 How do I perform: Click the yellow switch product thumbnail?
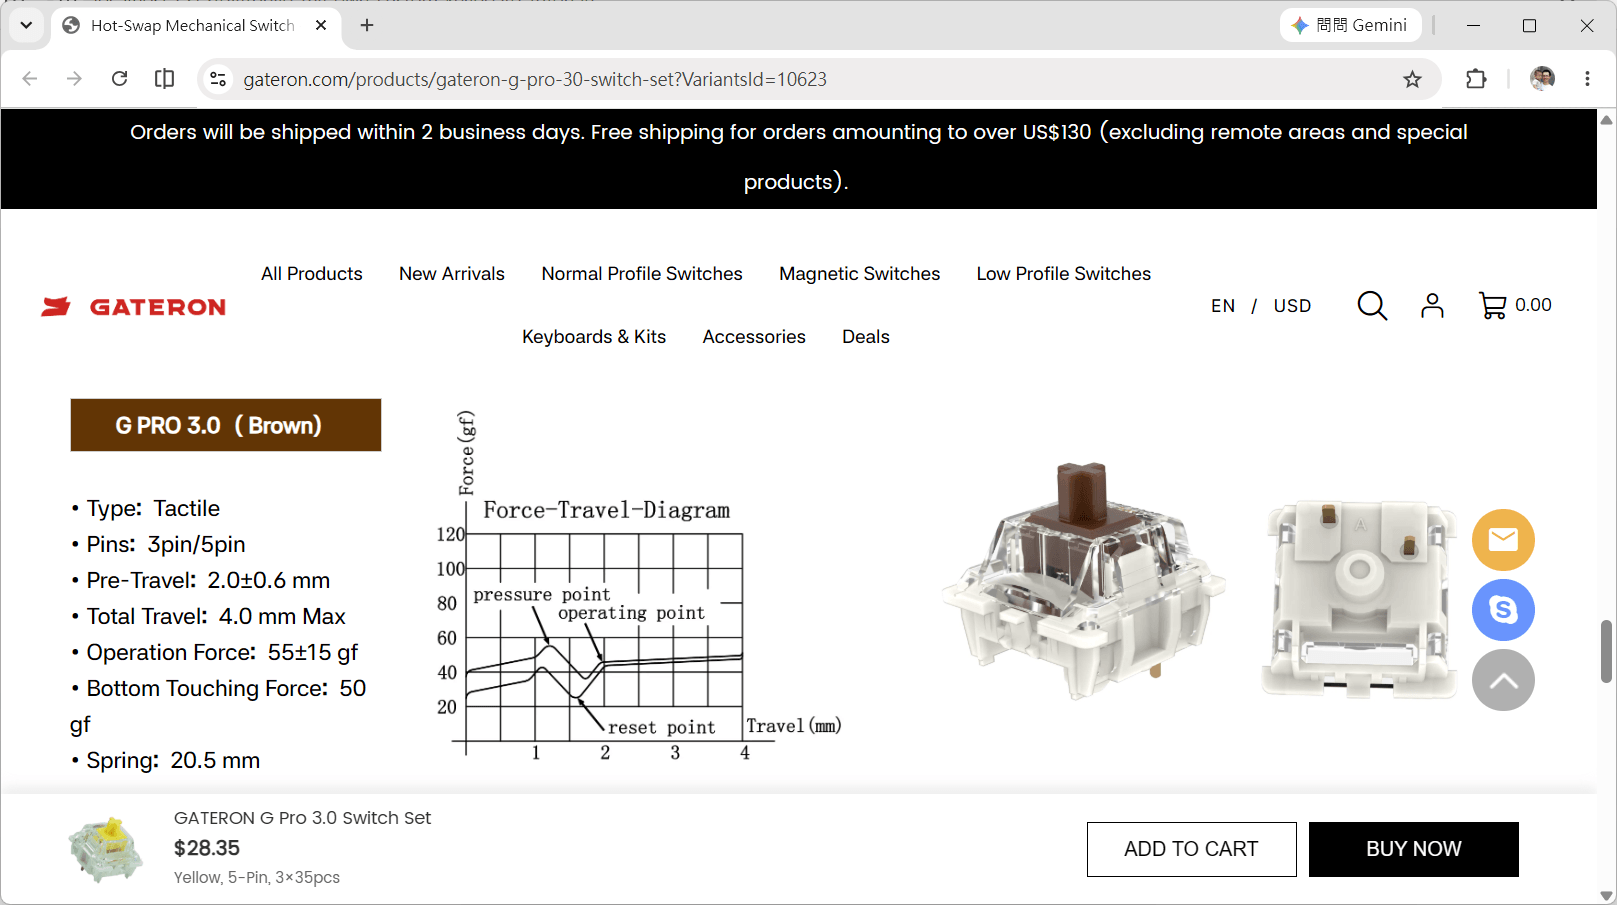(106, 849)
